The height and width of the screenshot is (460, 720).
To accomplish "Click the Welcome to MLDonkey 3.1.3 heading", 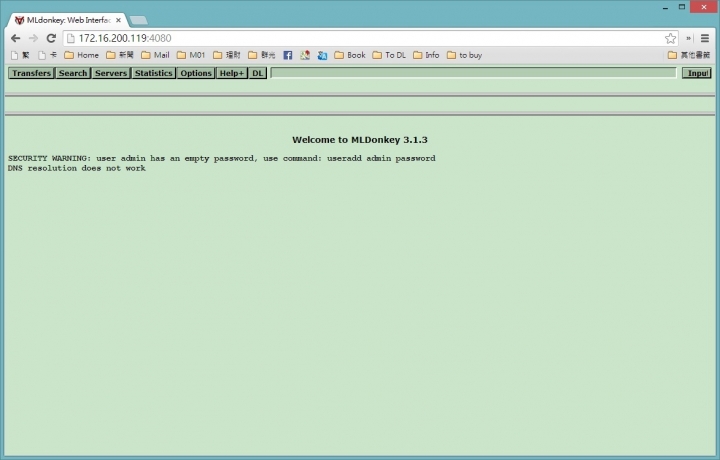I will [360, 140].
